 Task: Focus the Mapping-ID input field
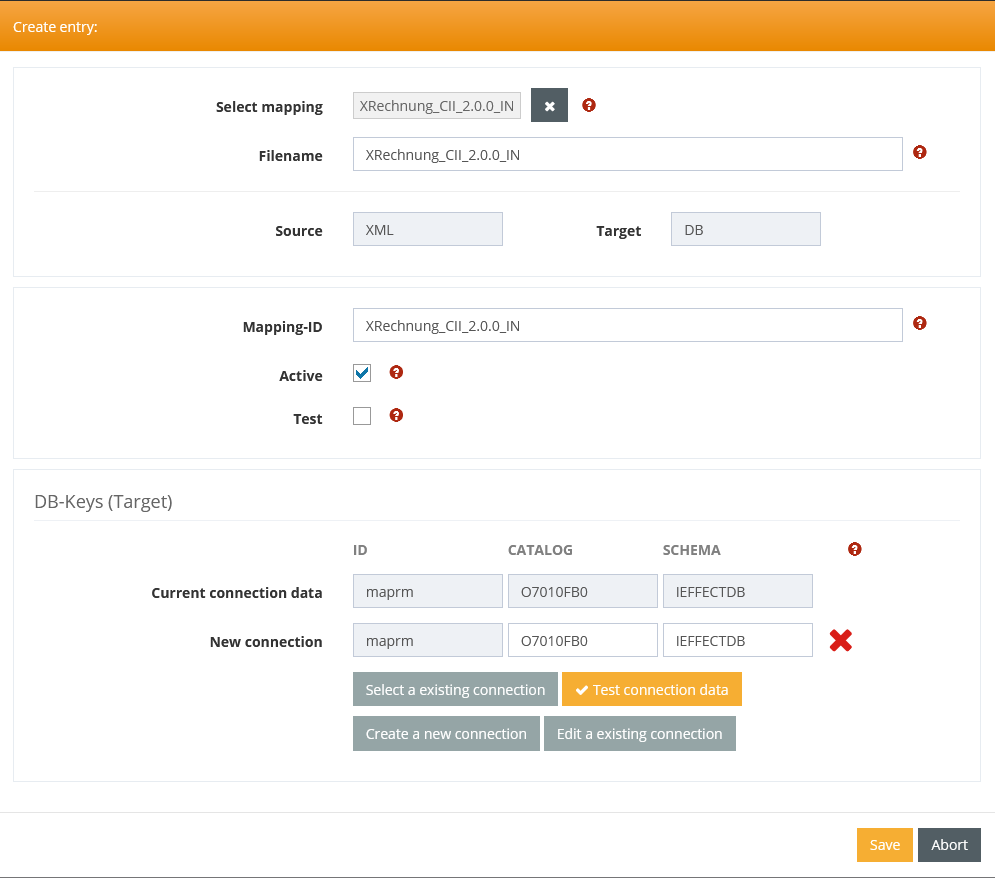pyautogui.click(x=628, y=325)
